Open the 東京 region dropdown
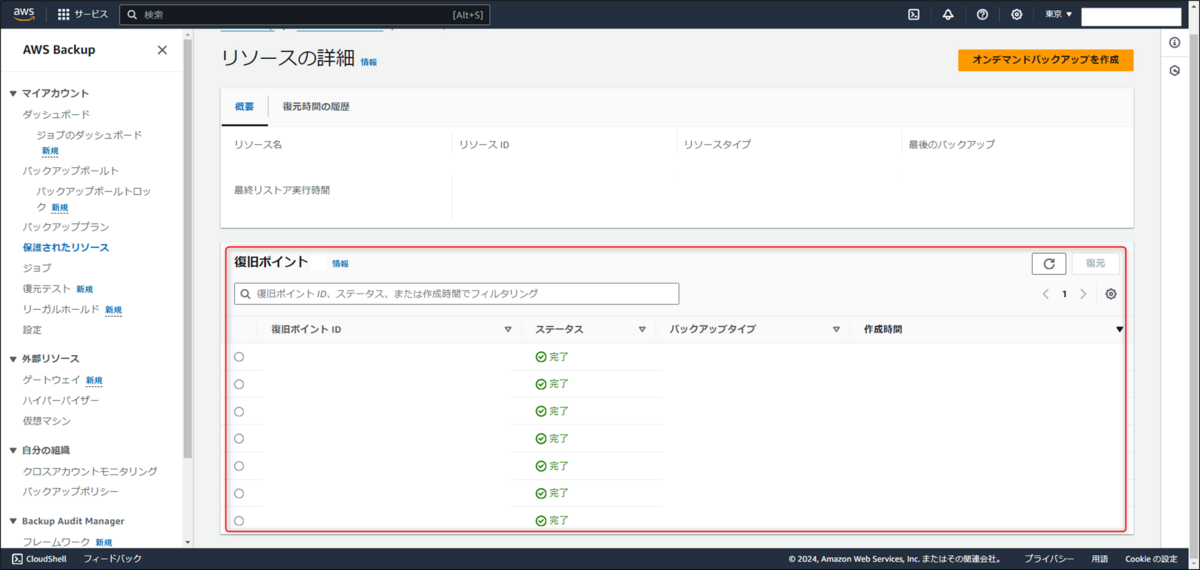Screen dimensions: 1200x570 [x=1058, y=15]
